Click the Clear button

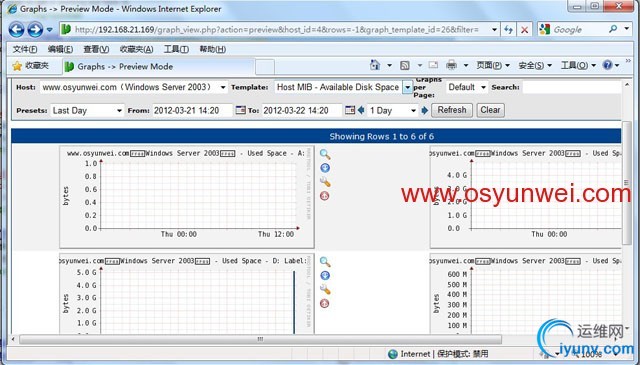(x=490, y=110)
